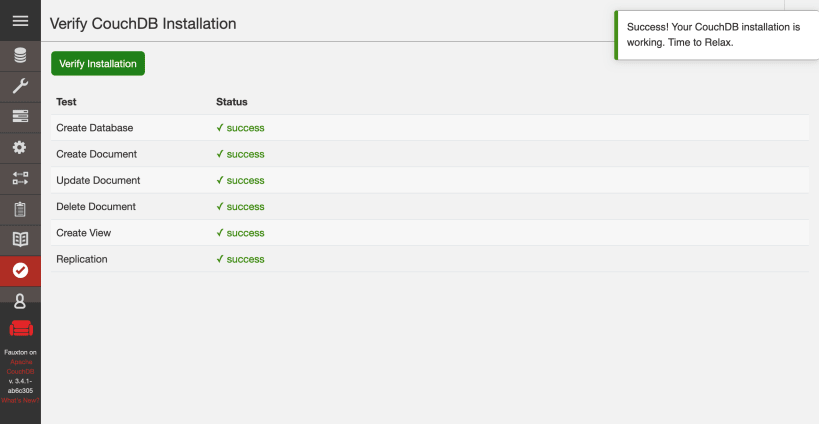Click success status for Create Database
The image size is (819, 424).
coord(240,128)
